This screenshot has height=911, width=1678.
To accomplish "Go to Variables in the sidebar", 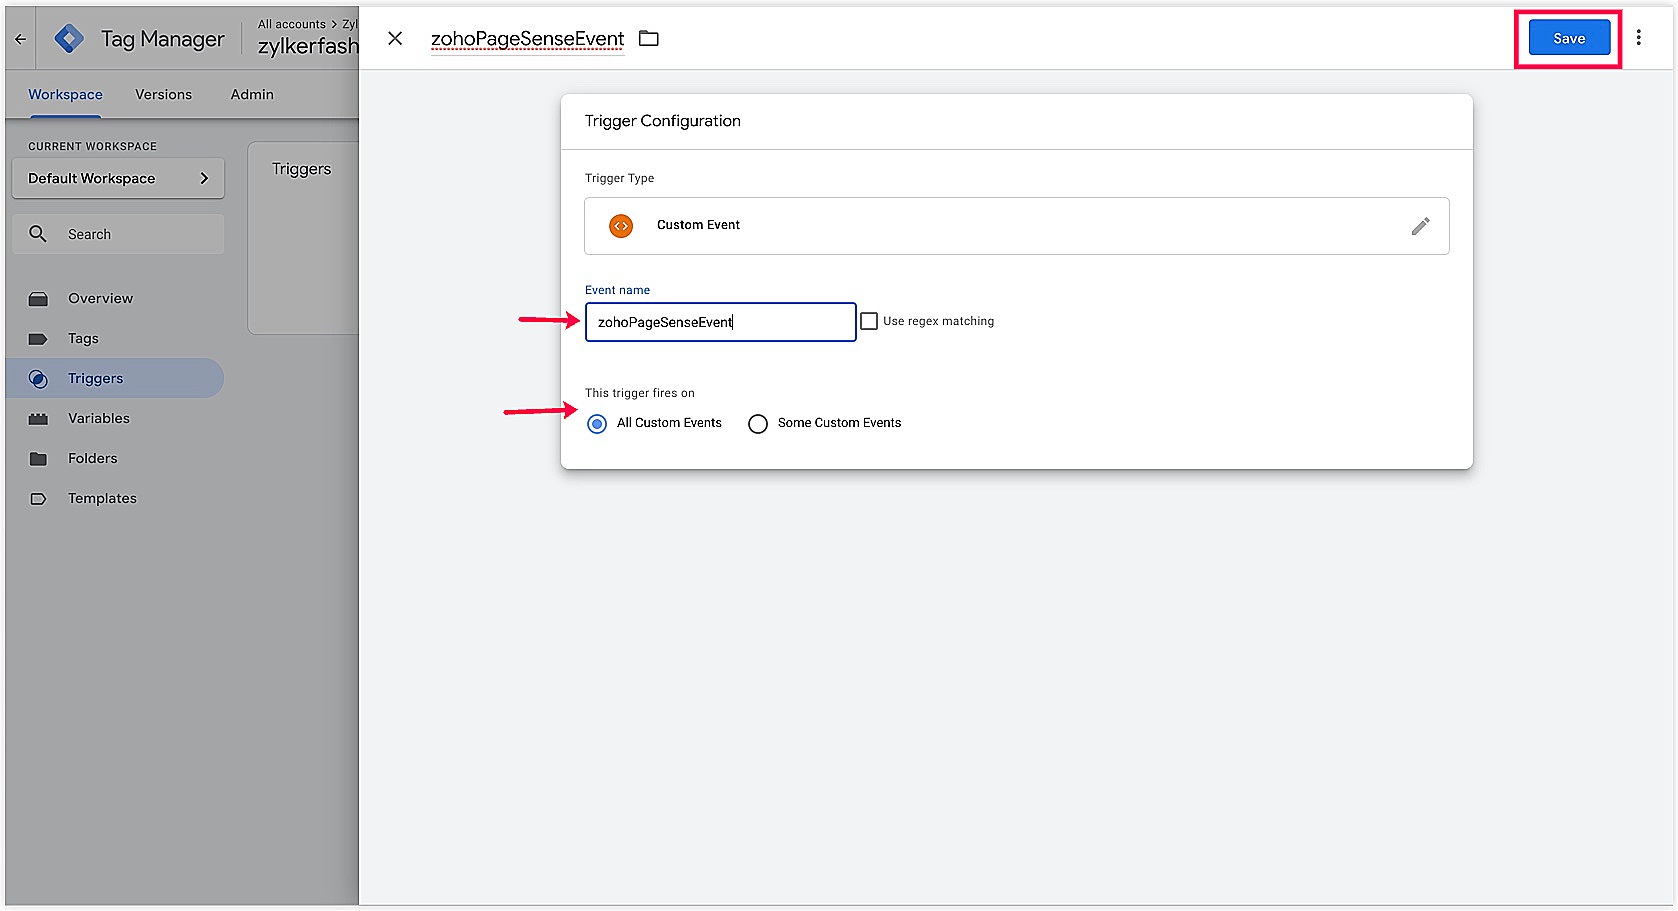I will tap(98, 418).
